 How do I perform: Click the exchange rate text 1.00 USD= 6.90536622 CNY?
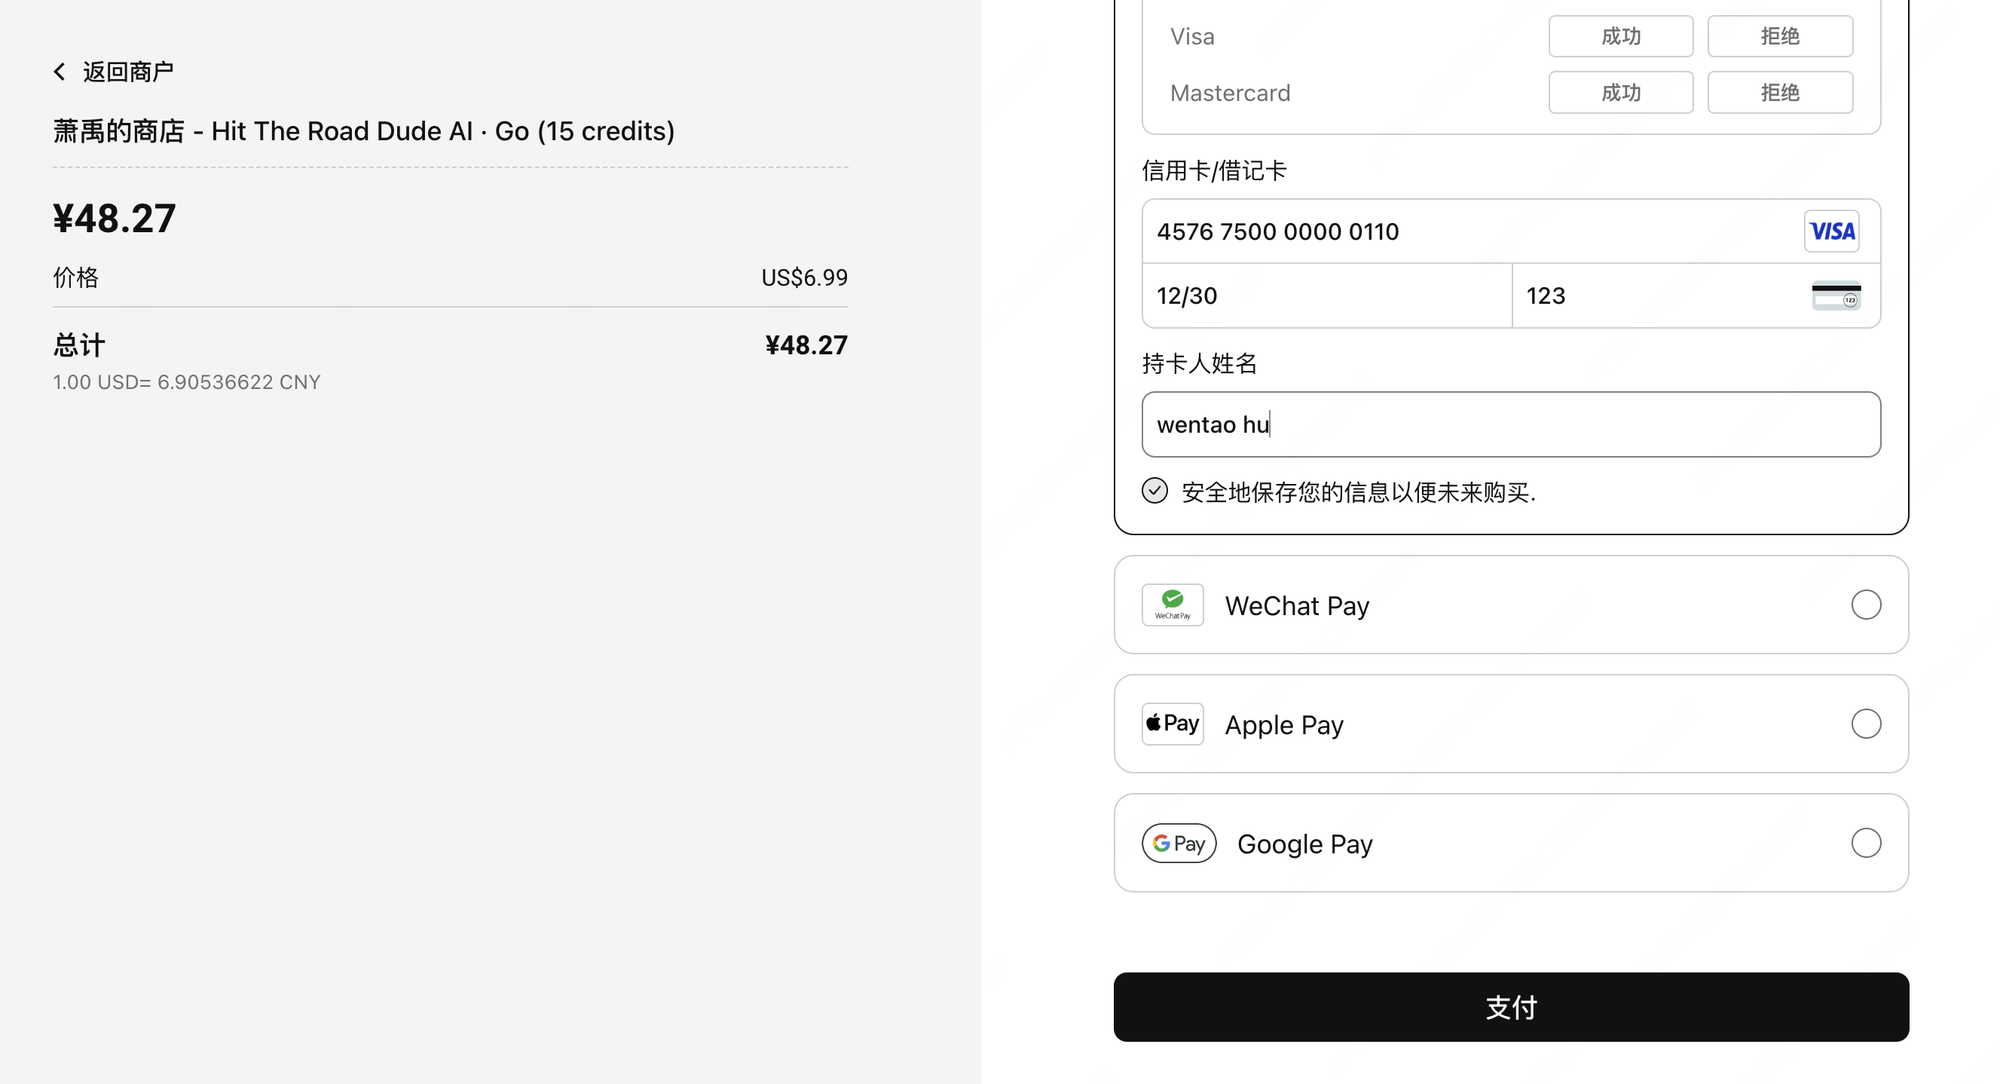tap(187, 382)
